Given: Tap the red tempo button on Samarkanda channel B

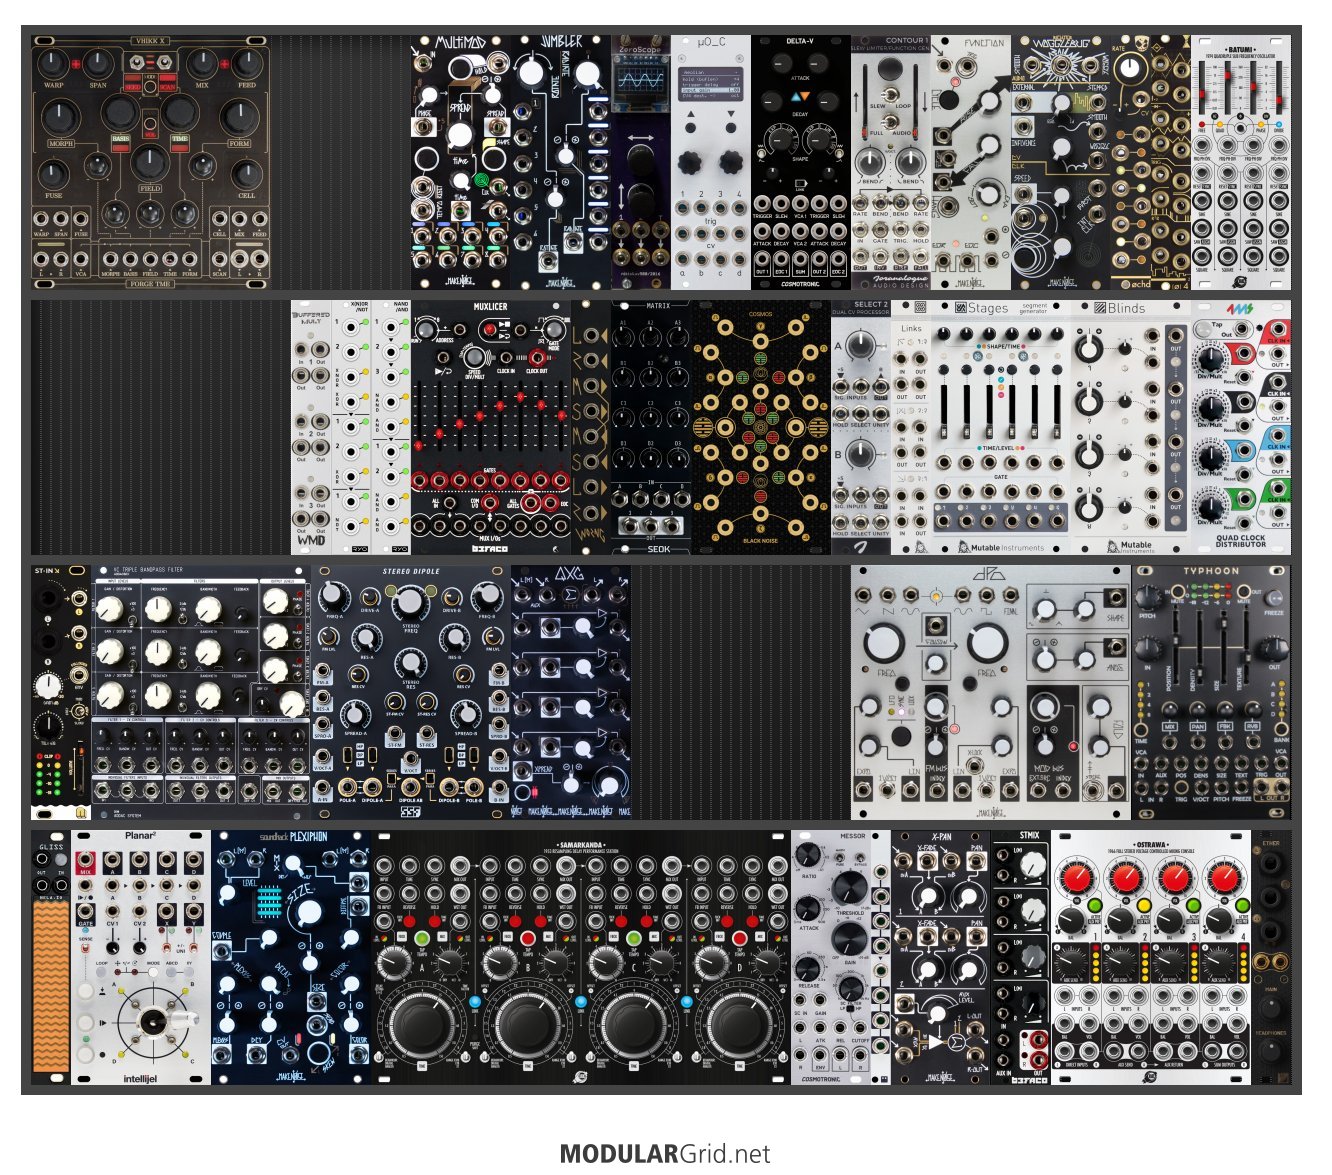Looking at the screenshot, I should point(526,938).
